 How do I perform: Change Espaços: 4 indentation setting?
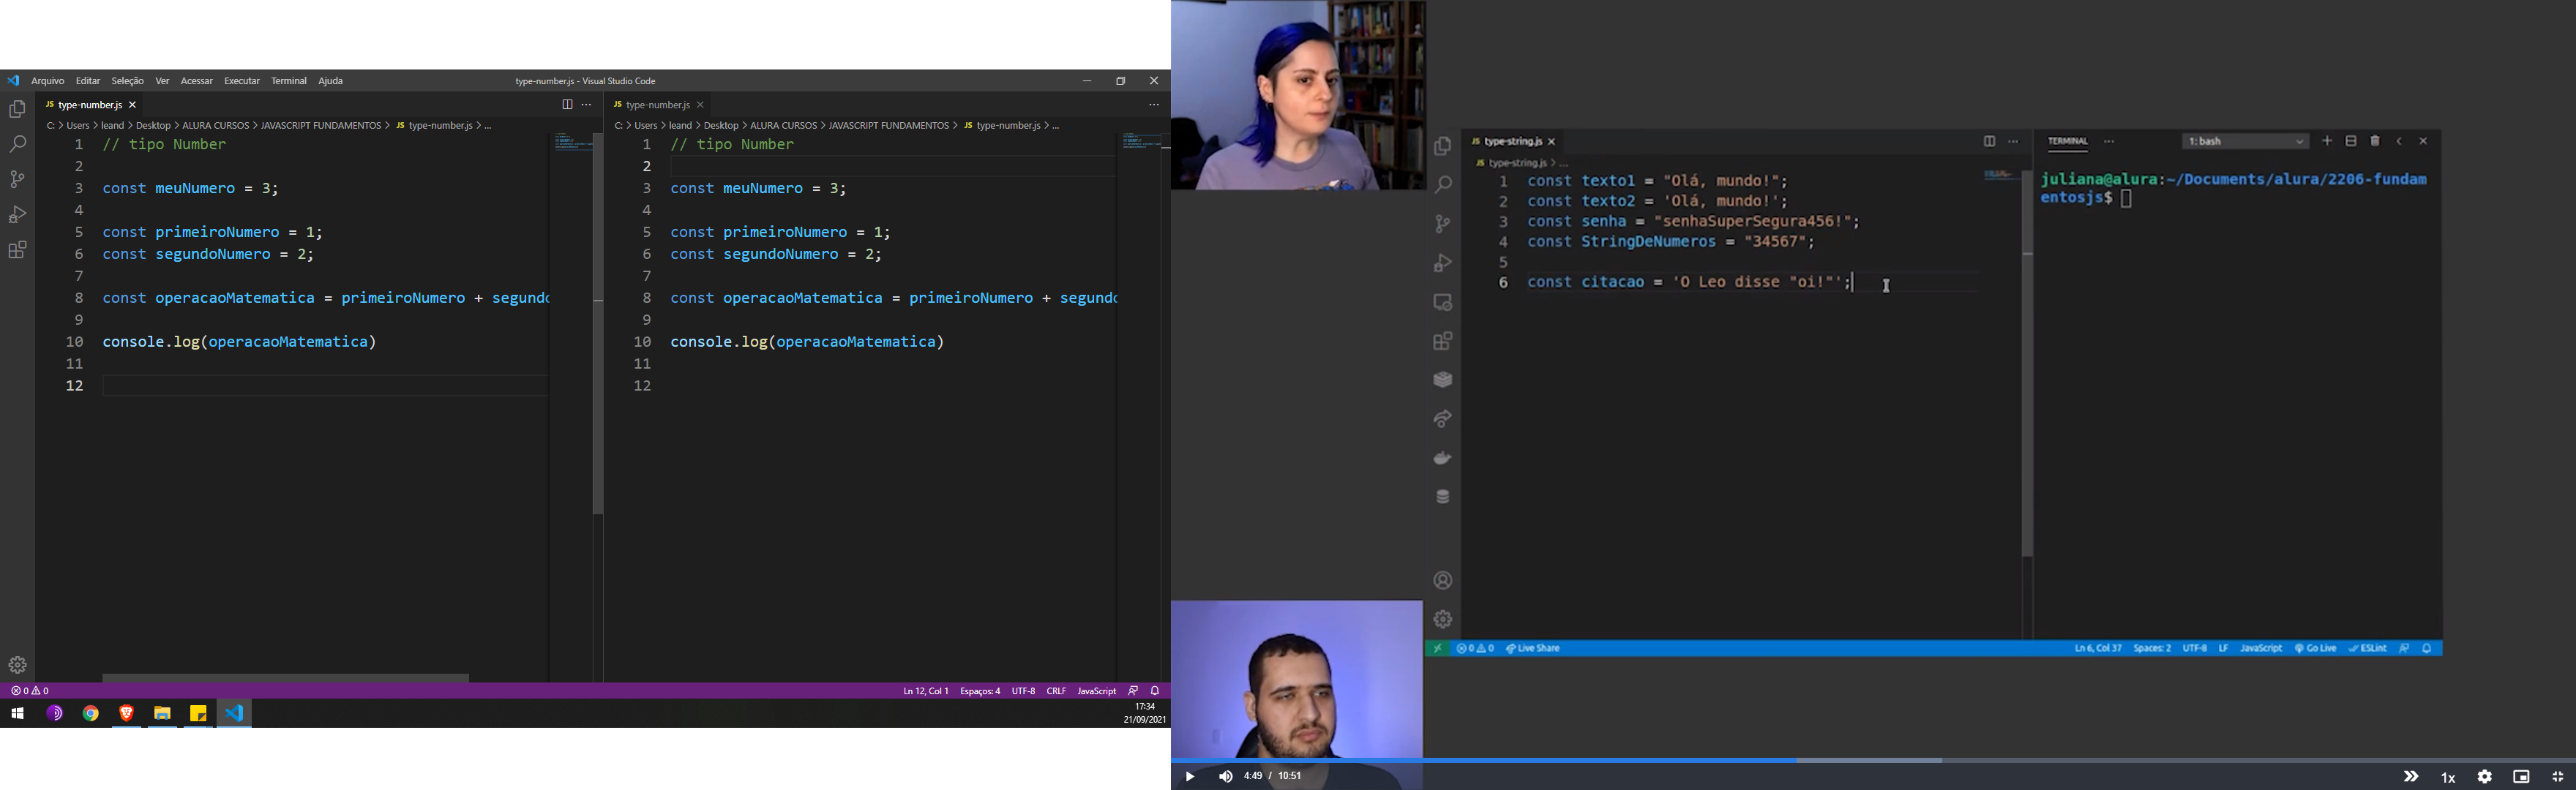click(980, 691)
